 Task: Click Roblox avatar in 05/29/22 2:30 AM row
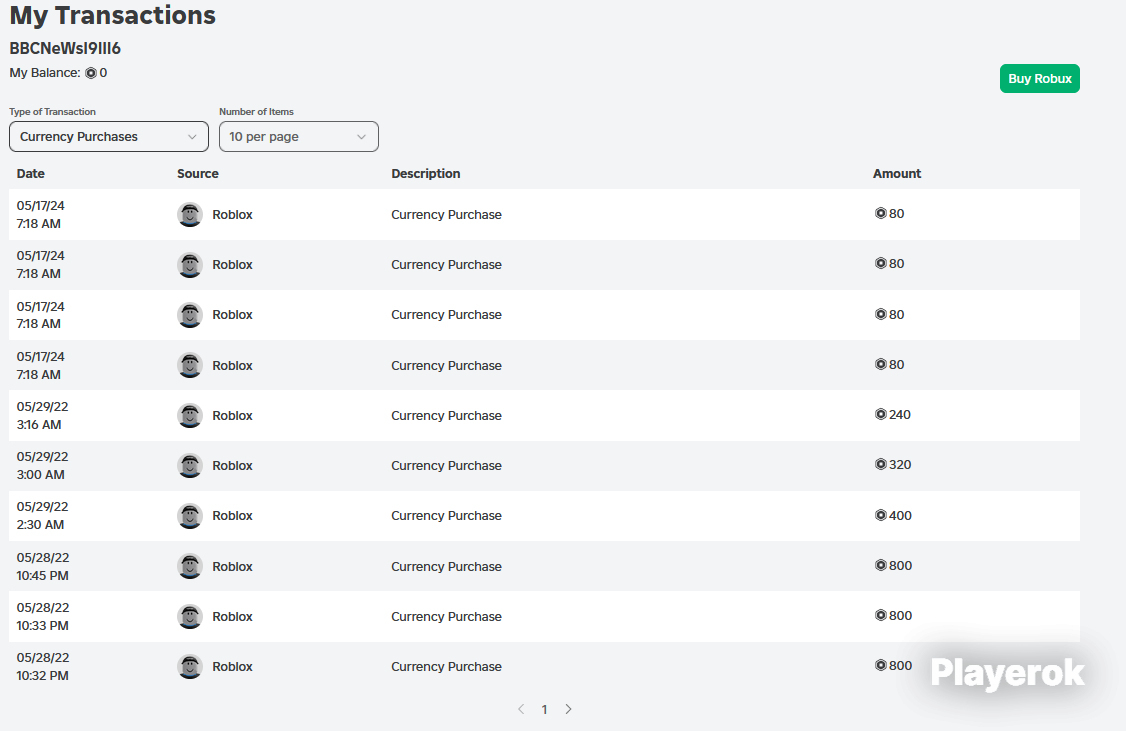point(190,516)
